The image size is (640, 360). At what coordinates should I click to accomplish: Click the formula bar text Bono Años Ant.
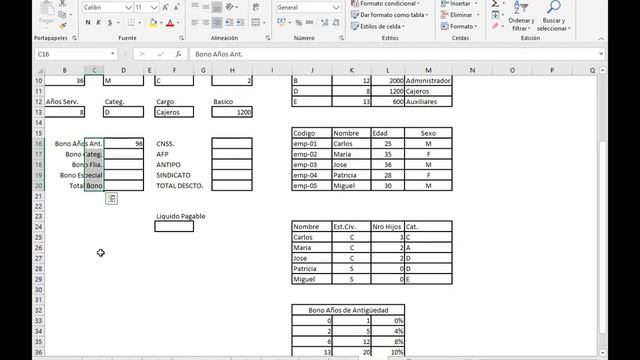(219, 54)
